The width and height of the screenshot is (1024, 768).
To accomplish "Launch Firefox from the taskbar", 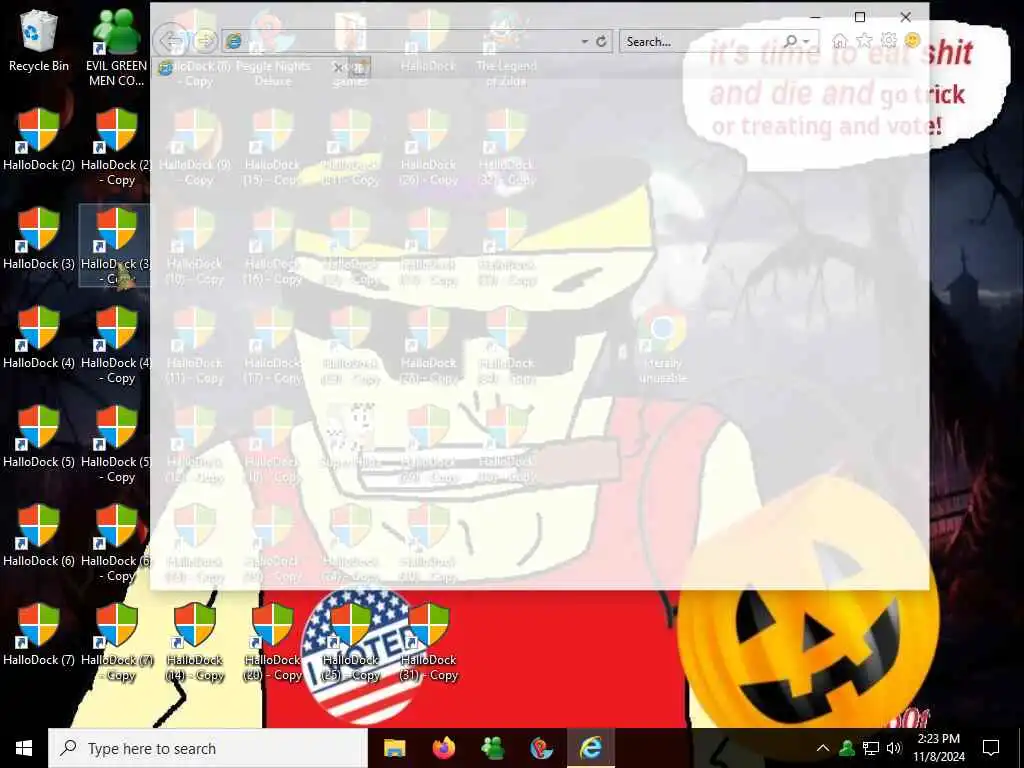I will point(443,748).
